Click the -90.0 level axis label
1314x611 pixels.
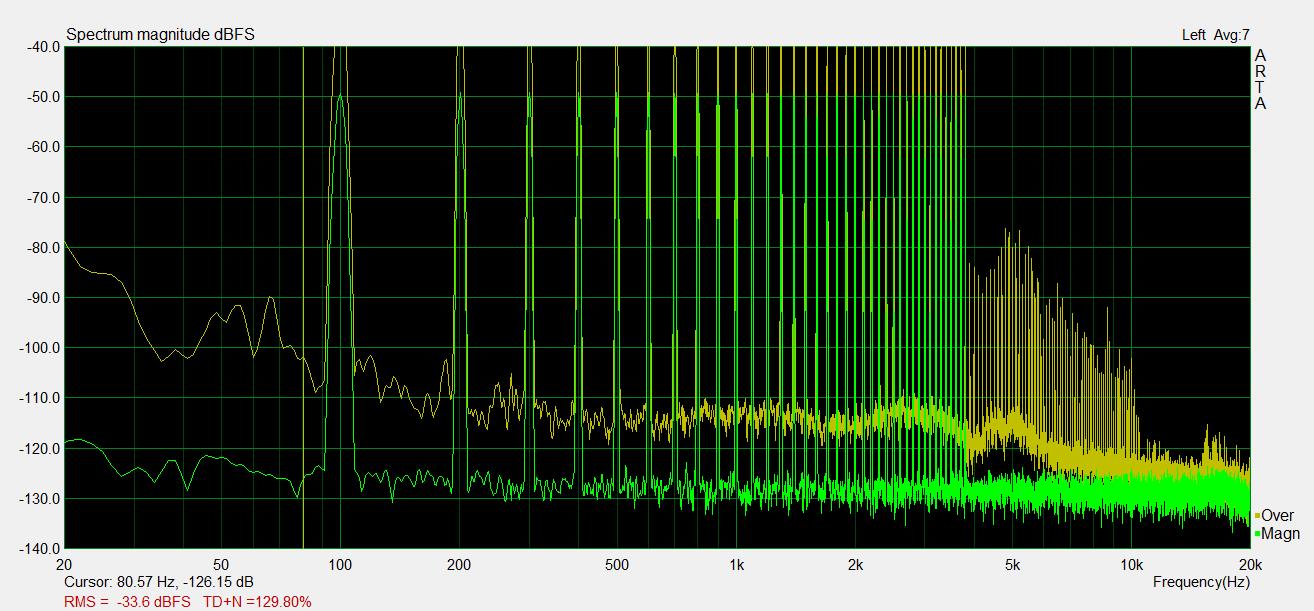[42, 298]
